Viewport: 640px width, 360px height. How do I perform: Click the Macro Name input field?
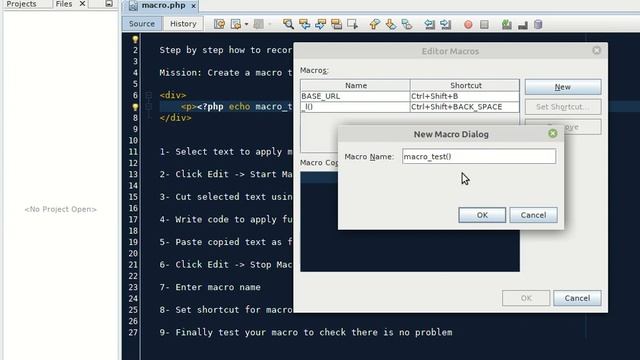pos(479,156)
